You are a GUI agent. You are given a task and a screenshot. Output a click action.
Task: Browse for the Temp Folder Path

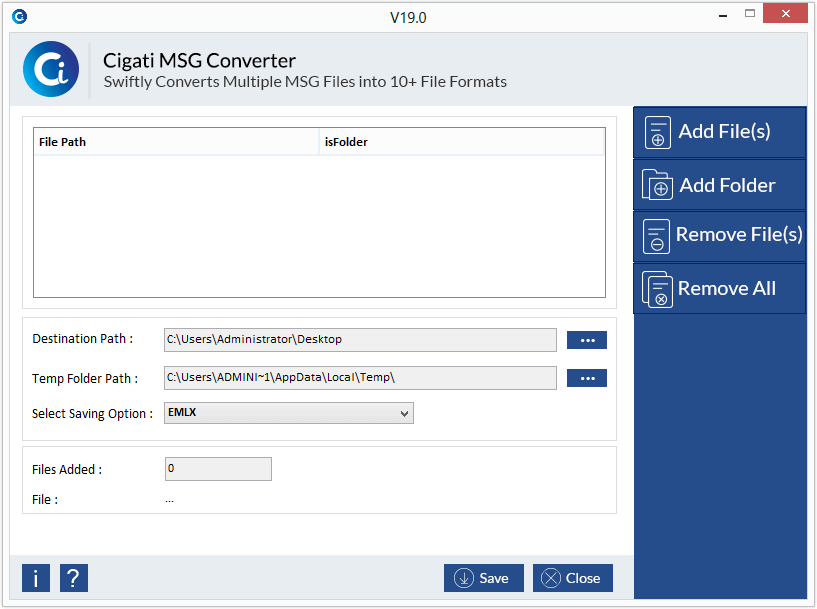tap(587, 378)
